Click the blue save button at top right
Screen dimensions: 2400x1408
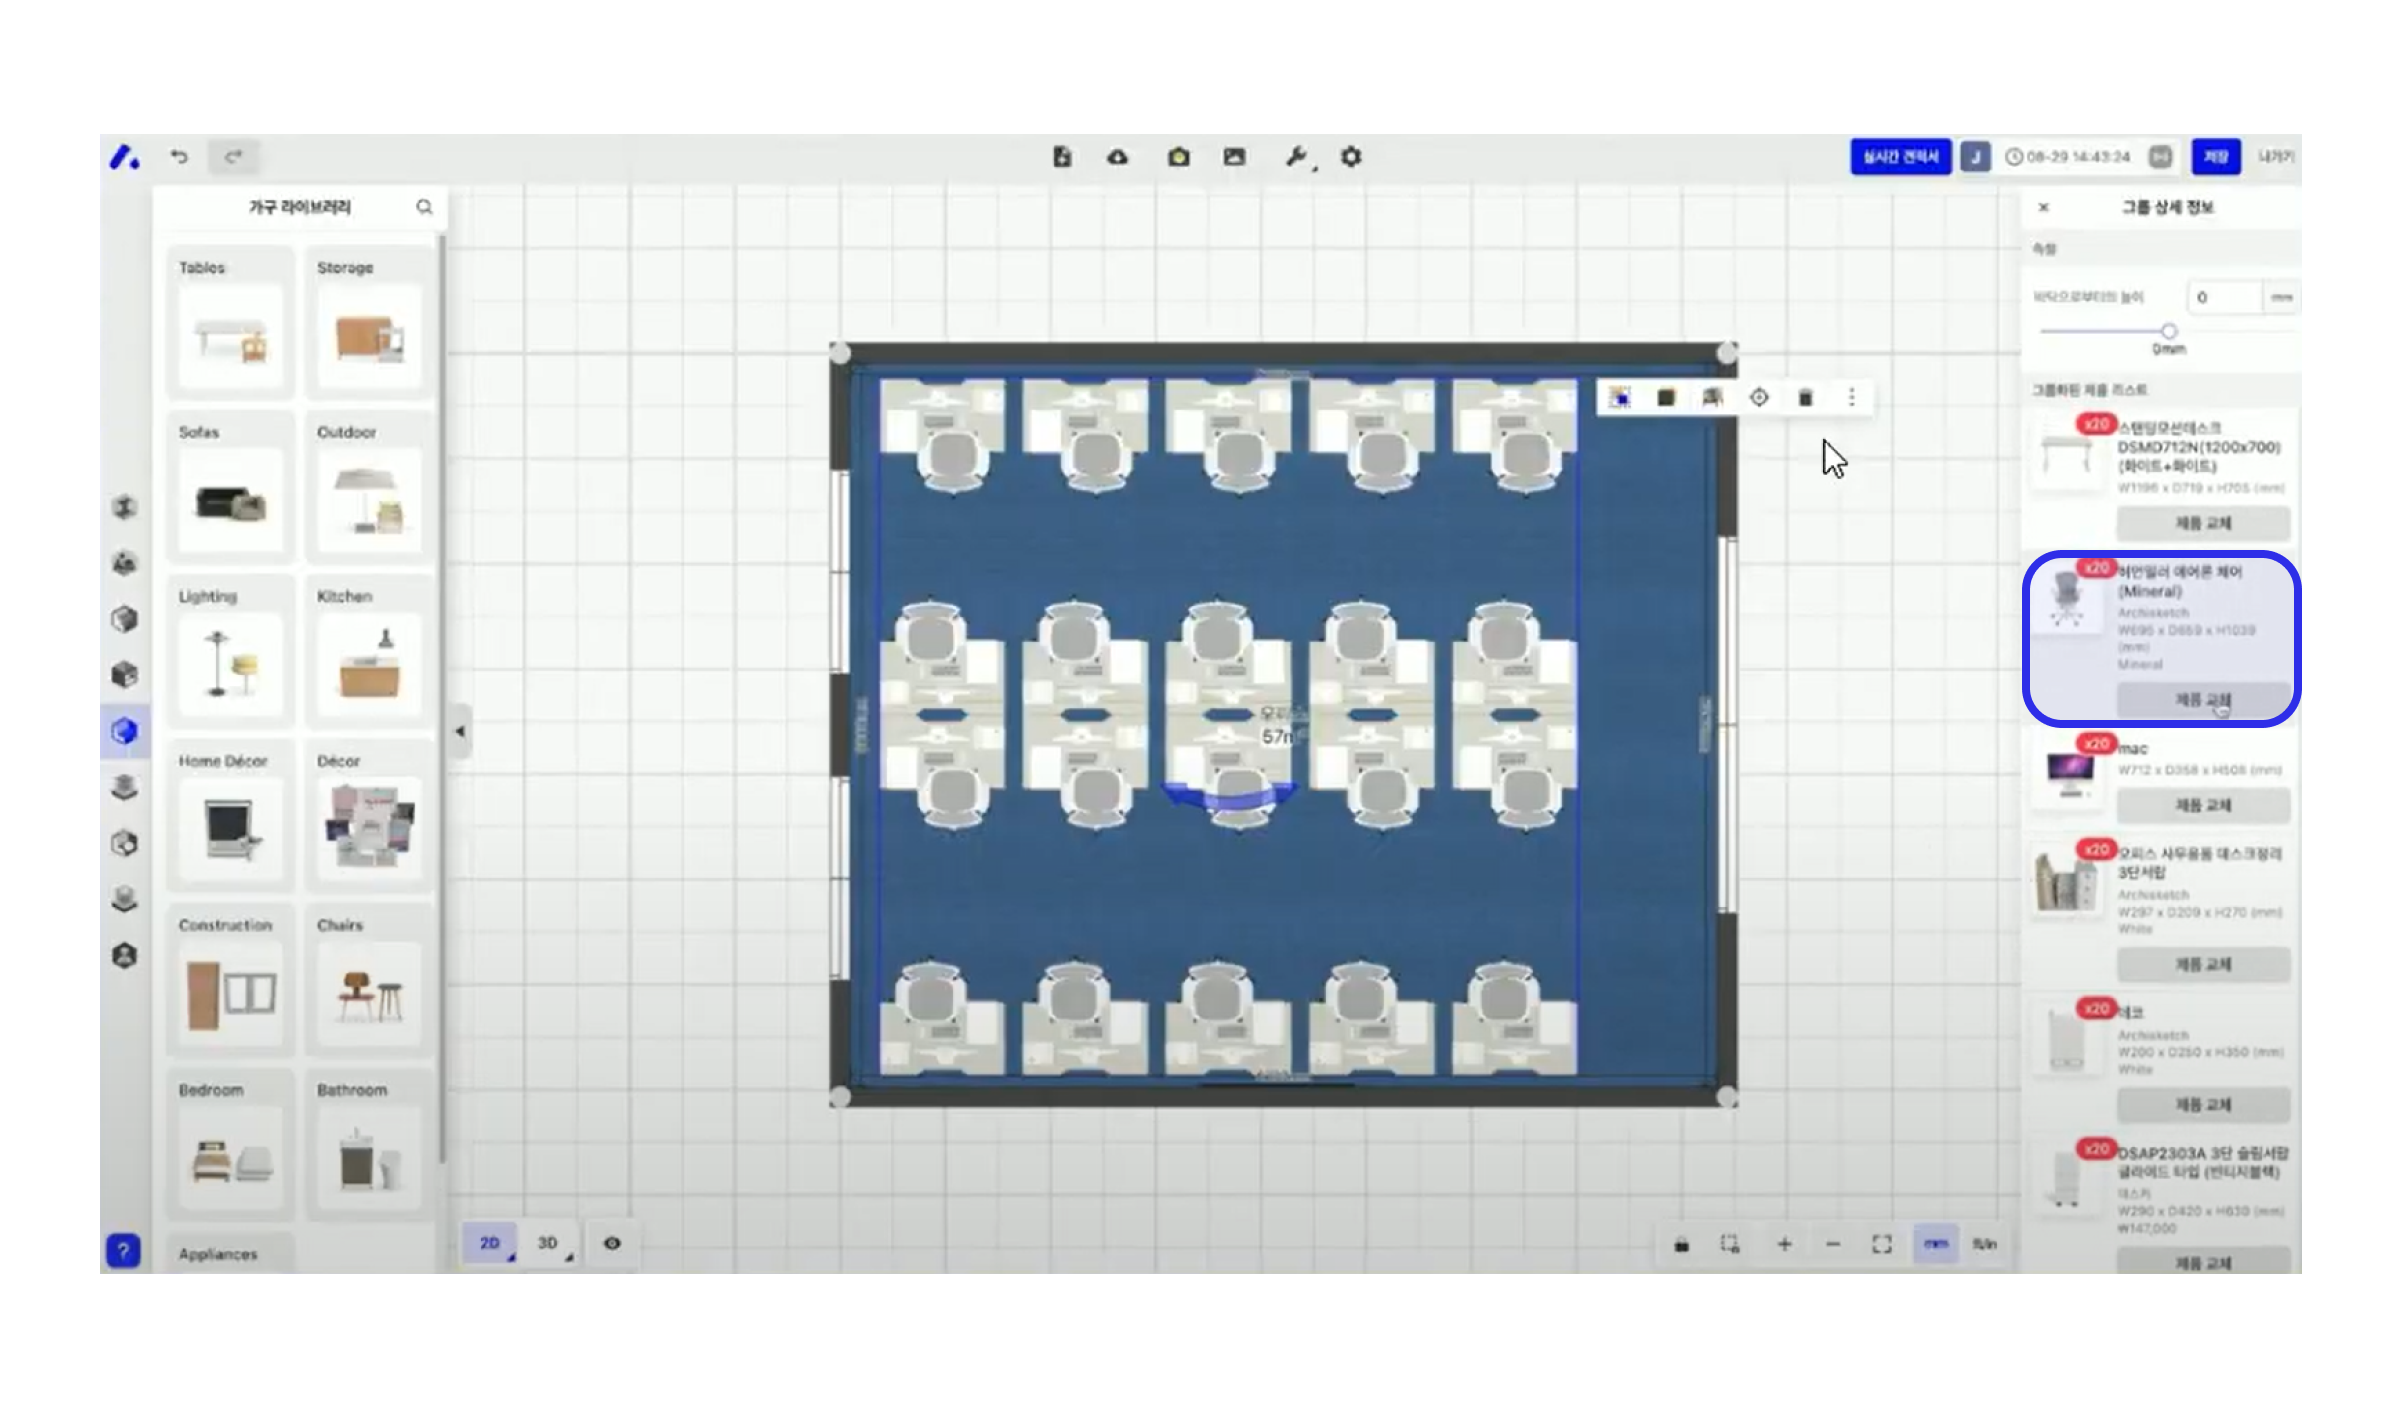[2216, 157]
